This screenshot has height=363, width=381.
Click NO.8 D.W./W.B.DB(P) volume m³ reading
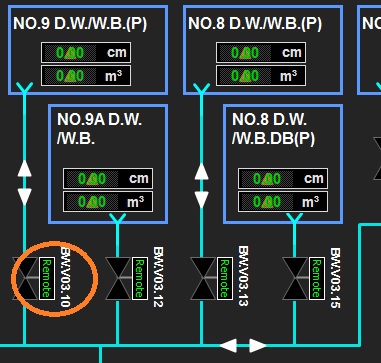click(267, 202)
